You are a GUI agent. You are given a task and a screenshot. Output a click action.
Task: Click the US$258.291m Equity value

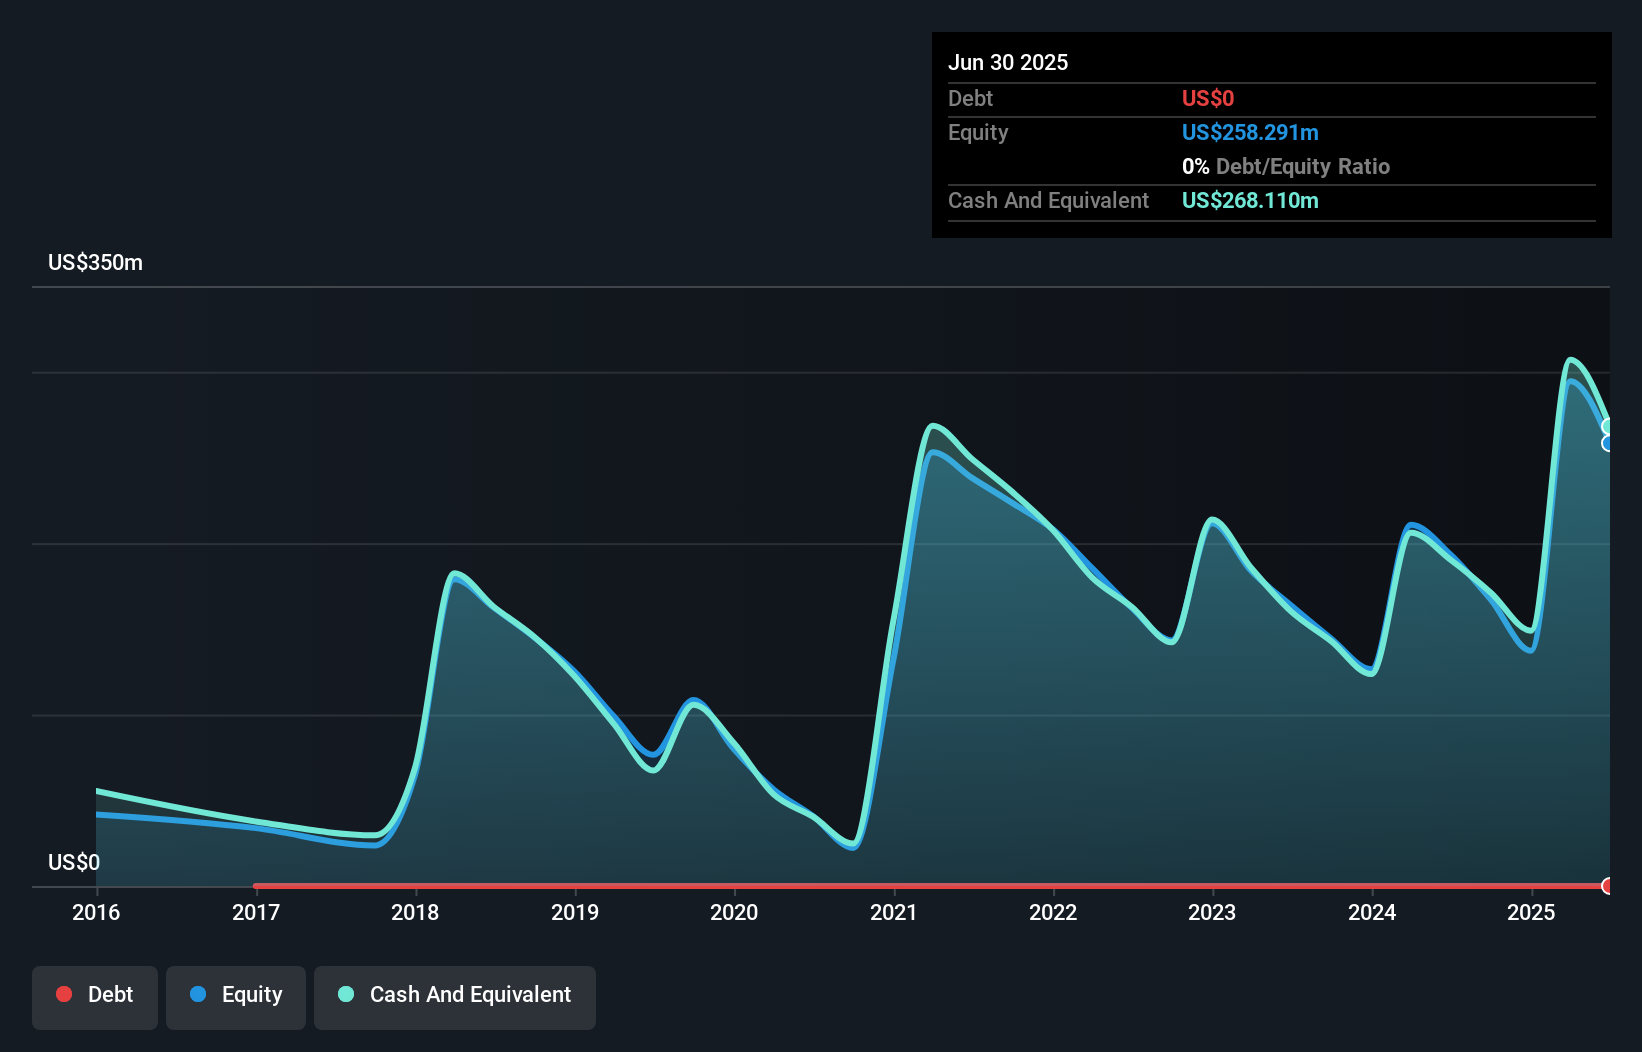point(1250,132)
